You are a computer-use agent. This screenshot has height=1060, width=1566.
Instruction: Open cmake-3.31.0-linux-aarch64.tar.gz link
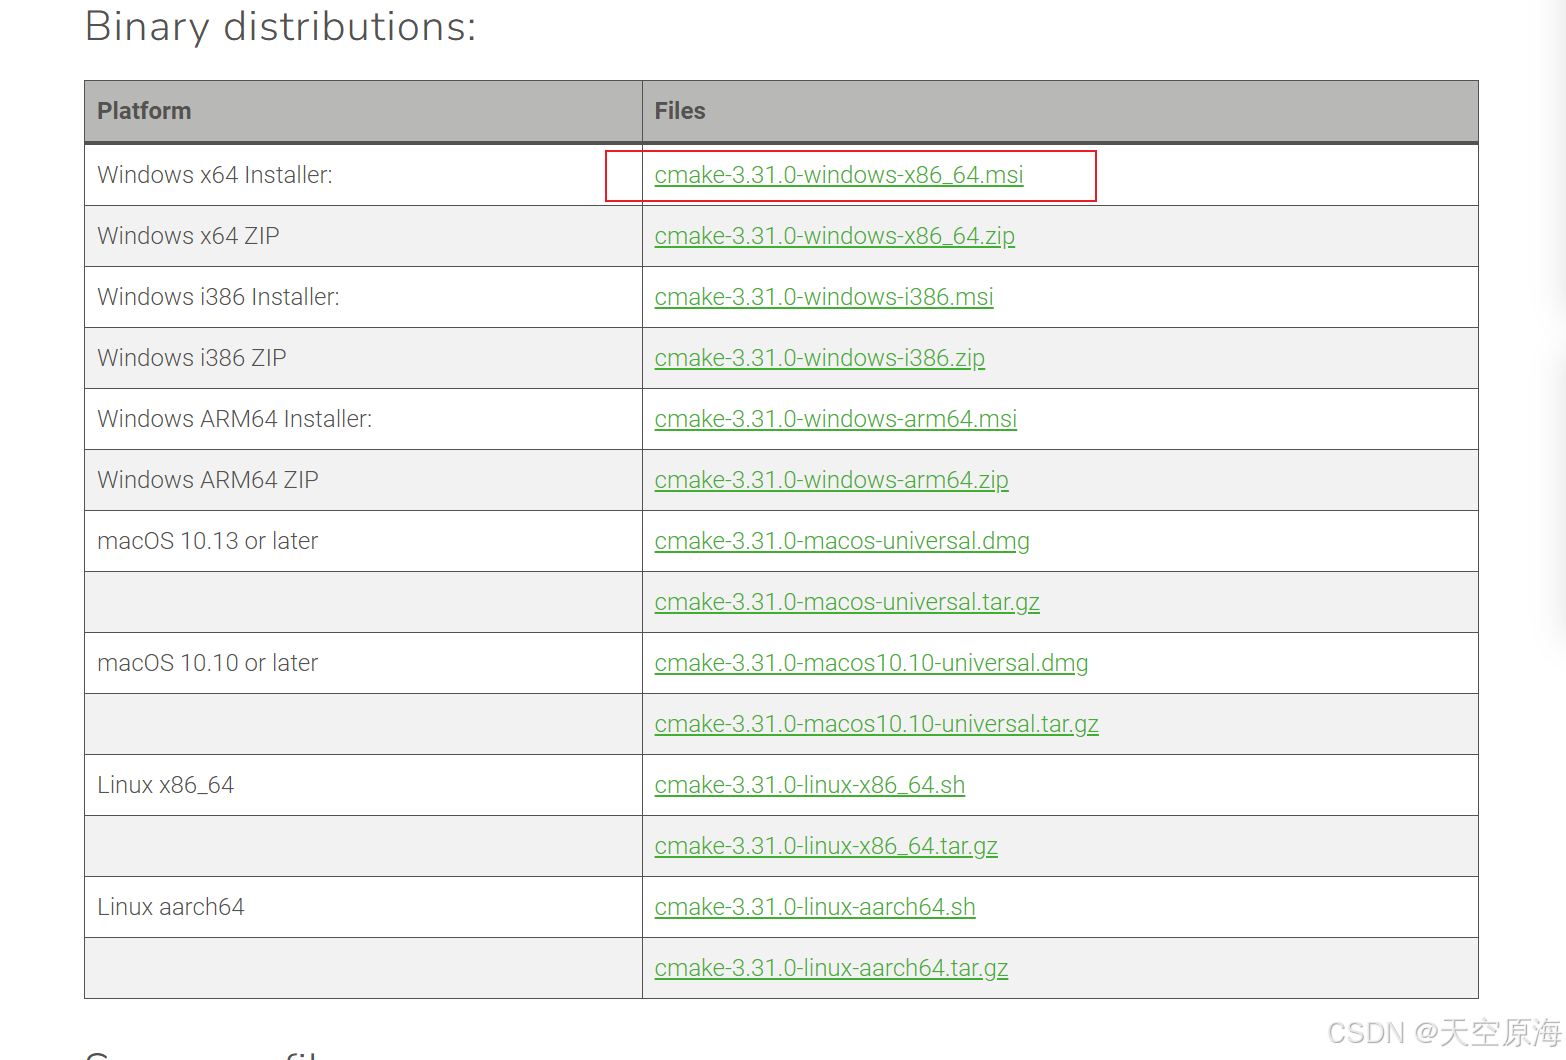[831, 968]
